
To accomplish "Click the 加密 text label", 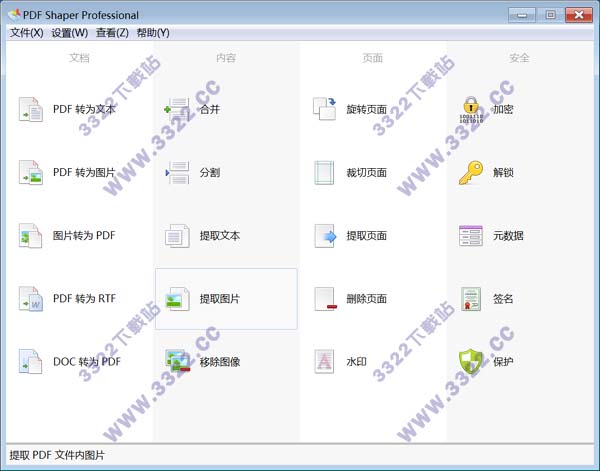I will (503, 109).
